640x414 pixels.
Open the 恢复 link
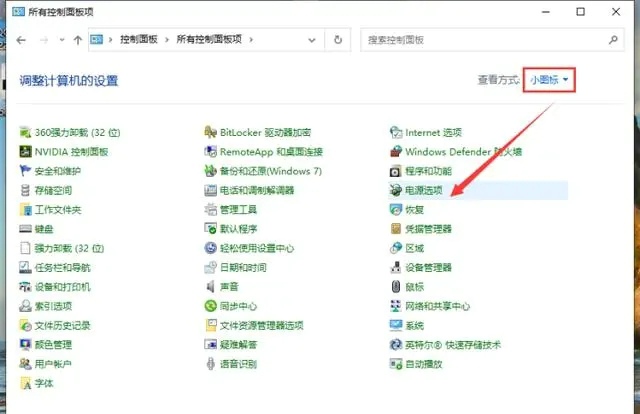tap(414, 209)
